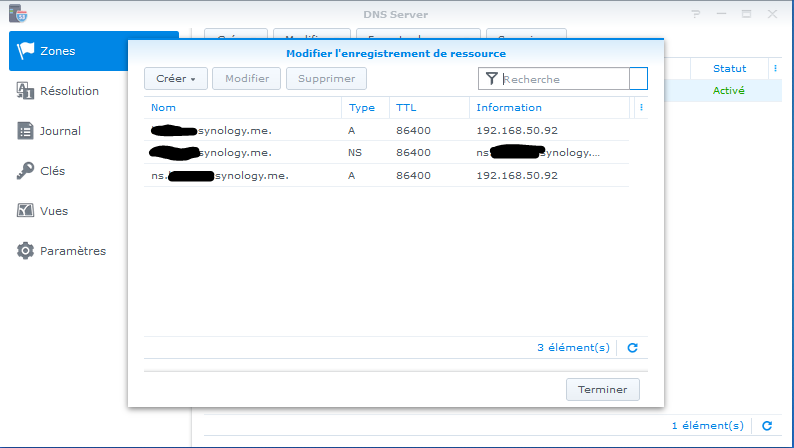This screenshot has height=448, width=794.
Task: Click the filter funnel icon
Action: pos(491,78)
